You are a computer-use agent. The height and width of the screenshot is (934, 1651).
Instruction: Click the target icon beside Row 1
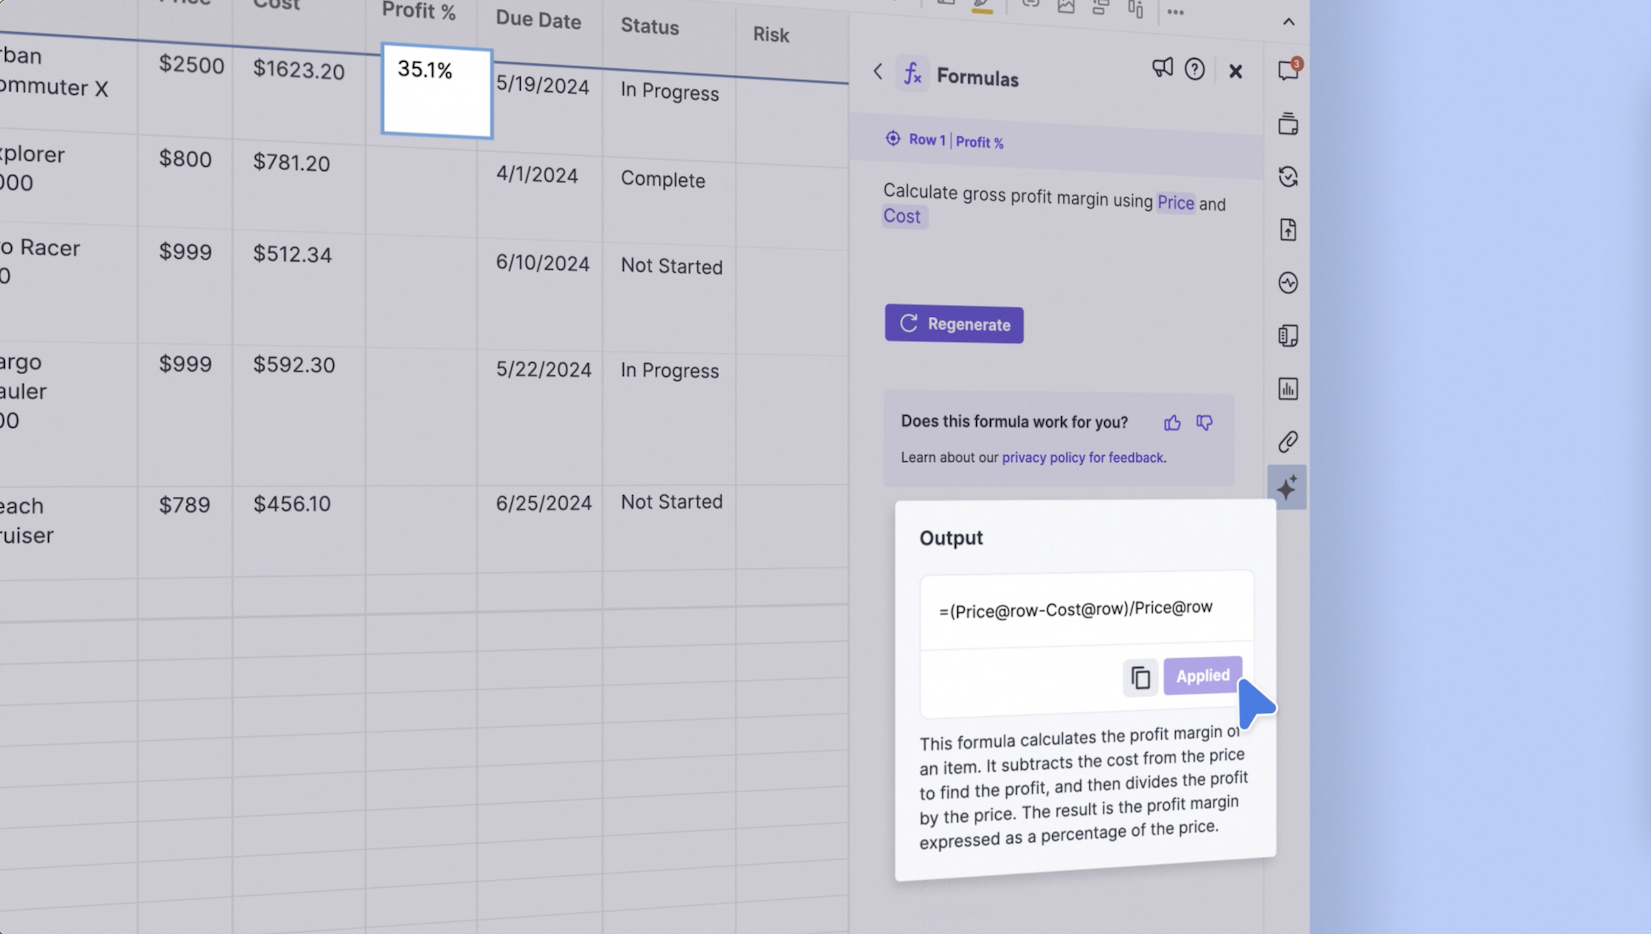[x=893, y=138]
